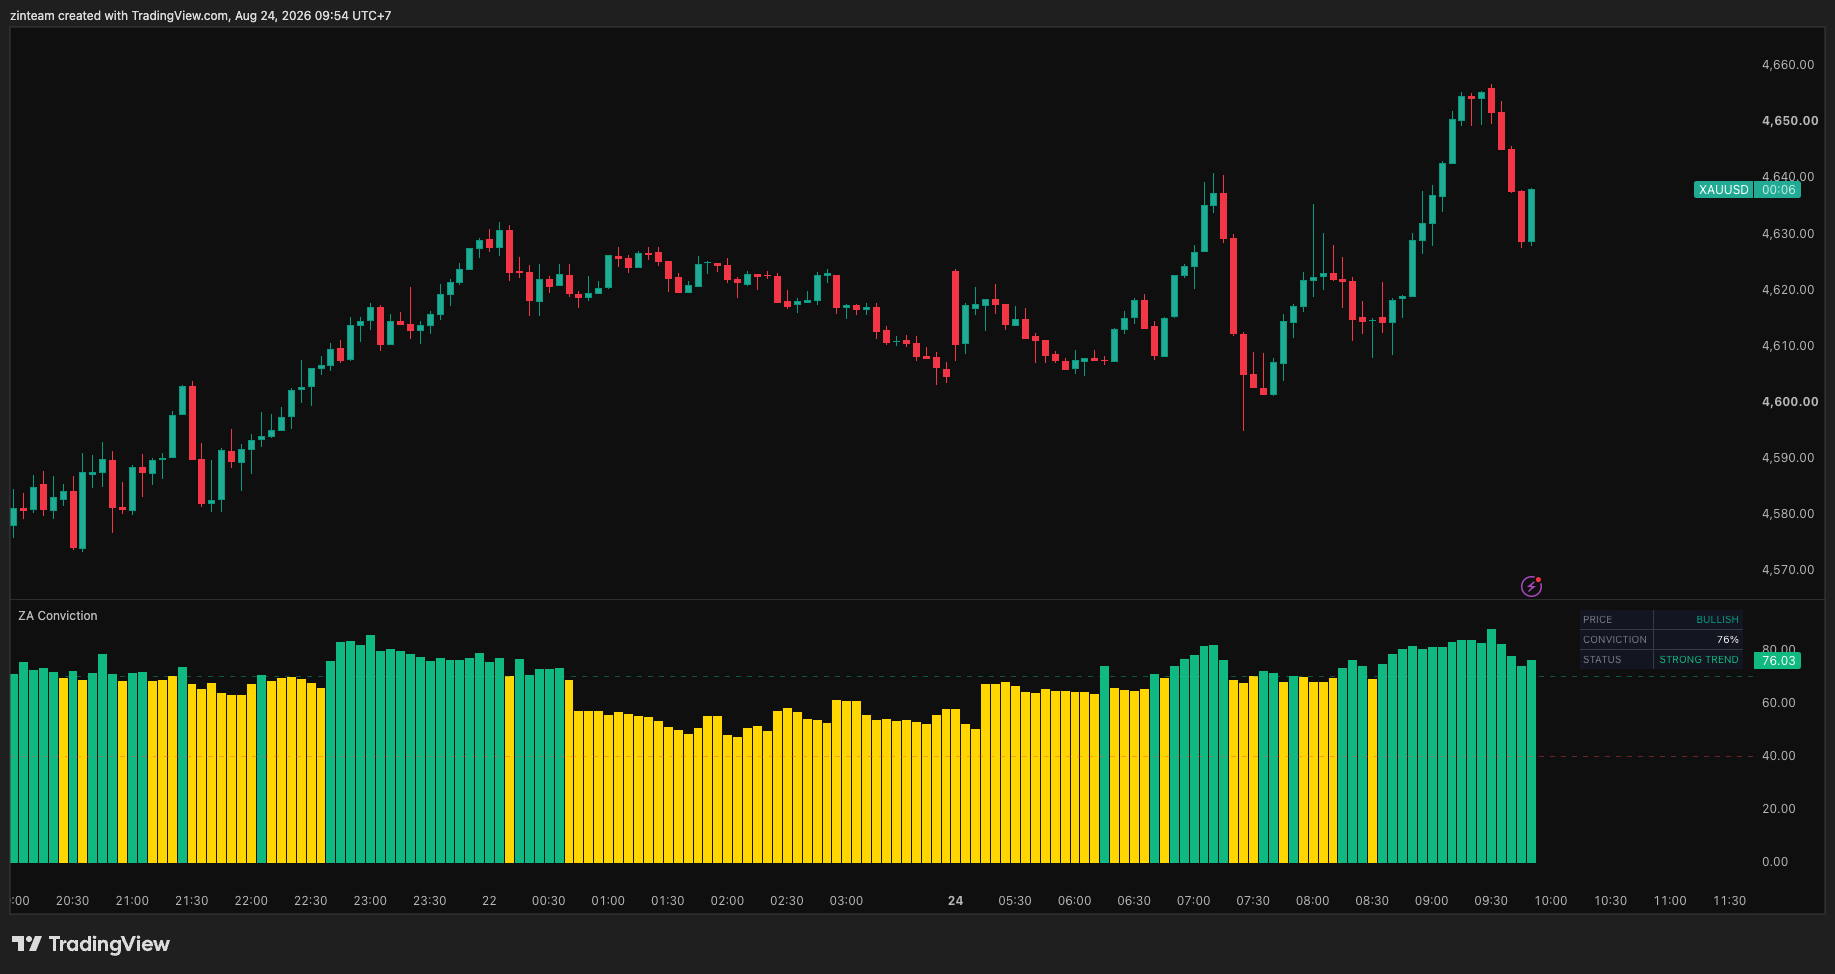The height and width of the screenshot is (974, 1835).
Task: Click the CONVICTION row label
Action: [x=1614, y=640]
